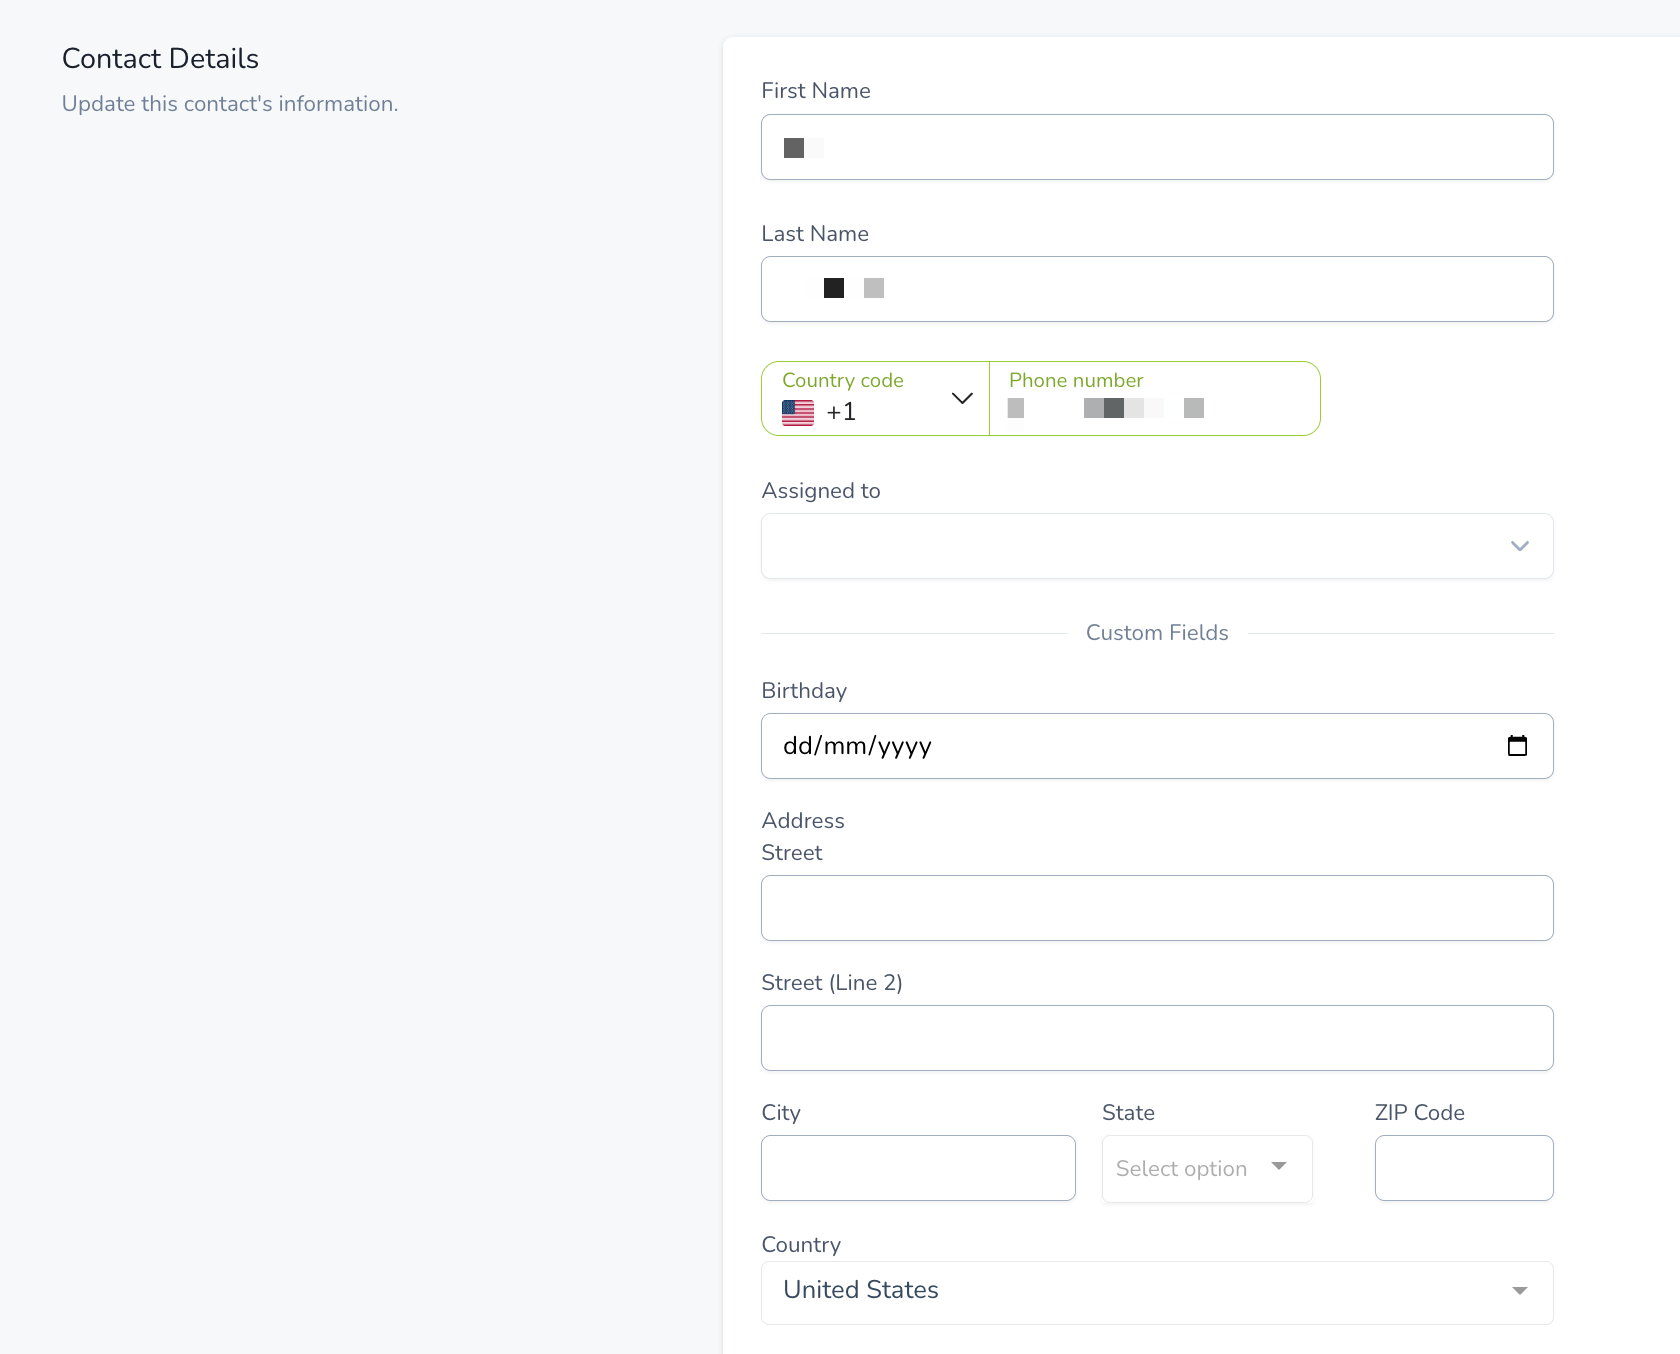Click the First Name input field
Image resolution: width=1680 pixels, height=1354 pixels.
coord(1157,147)
